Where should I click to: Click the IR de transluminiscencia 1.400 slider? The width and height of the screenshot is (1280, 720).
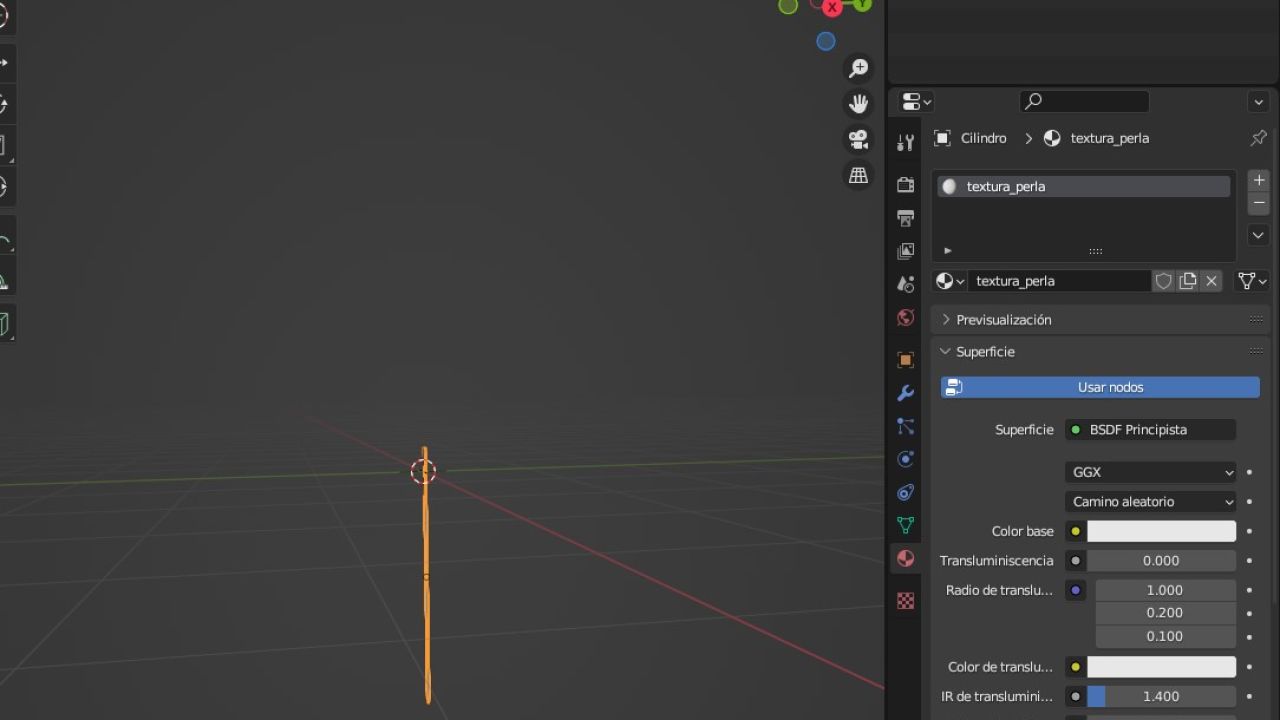1161,696
